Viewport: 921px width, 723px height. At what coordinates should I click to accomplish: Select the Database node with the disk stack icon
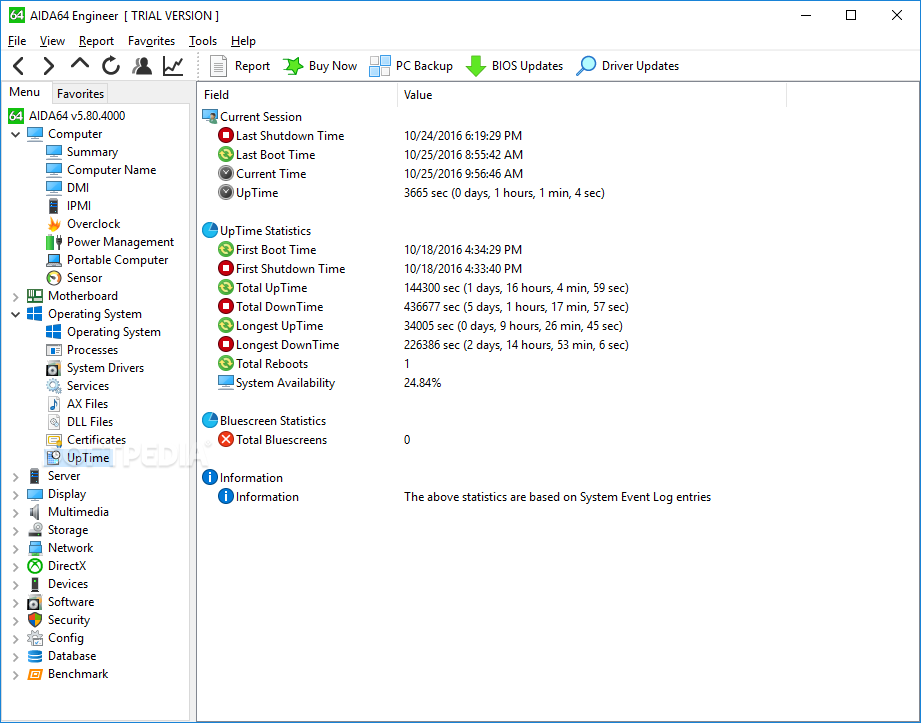click(62, 656)
